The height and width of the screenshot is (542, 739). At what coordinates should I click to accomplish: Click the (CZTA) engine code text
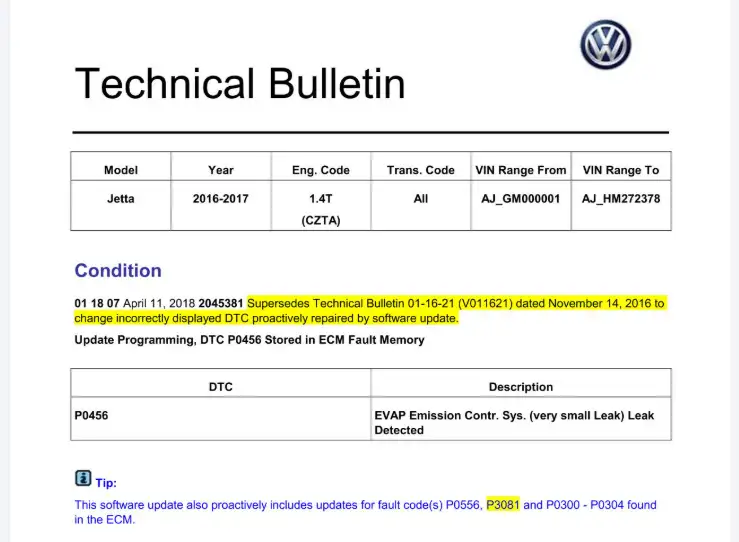[x=320, y=220]
